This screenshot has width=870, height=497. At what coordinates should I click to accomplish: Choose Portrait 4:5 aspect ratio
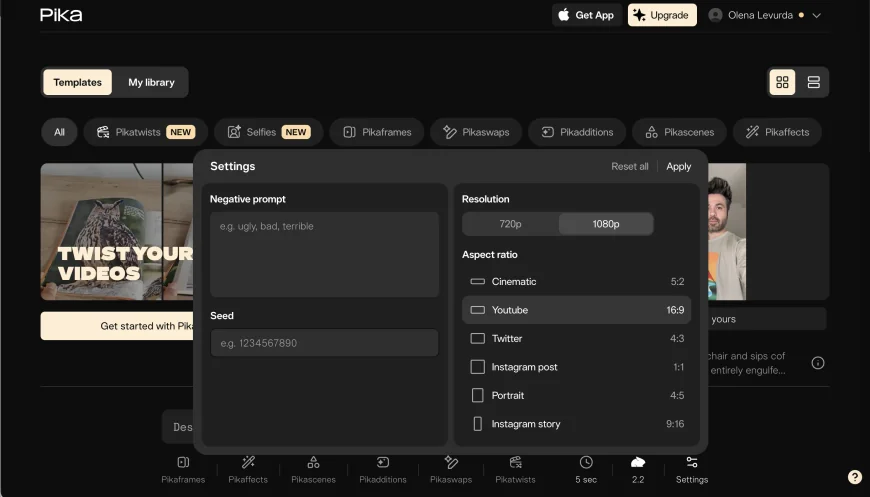coord(576,395)
